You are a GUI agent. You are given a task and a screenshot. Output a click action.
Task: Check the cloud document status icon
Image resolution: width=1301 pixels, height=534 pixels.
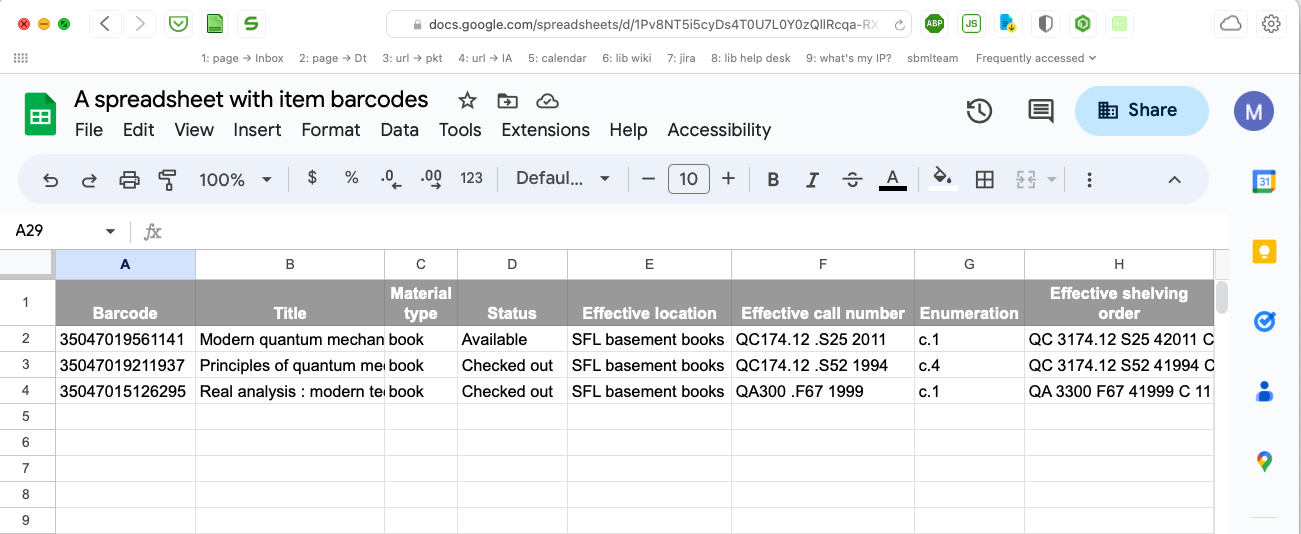pos(547,100)
